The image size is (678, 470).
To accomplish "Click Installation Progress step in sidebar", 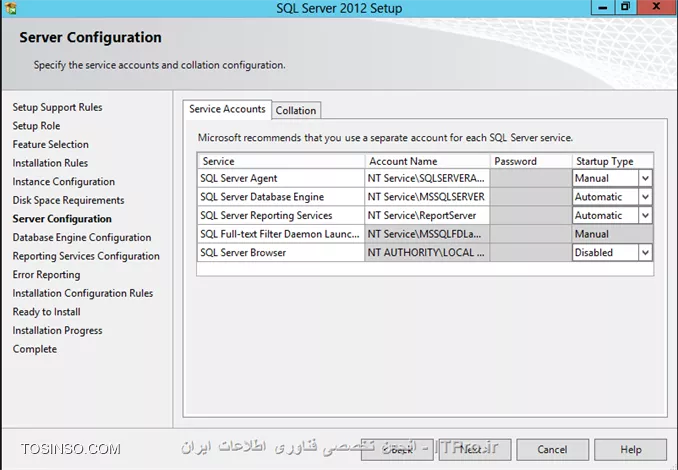I will pos(58,330).
